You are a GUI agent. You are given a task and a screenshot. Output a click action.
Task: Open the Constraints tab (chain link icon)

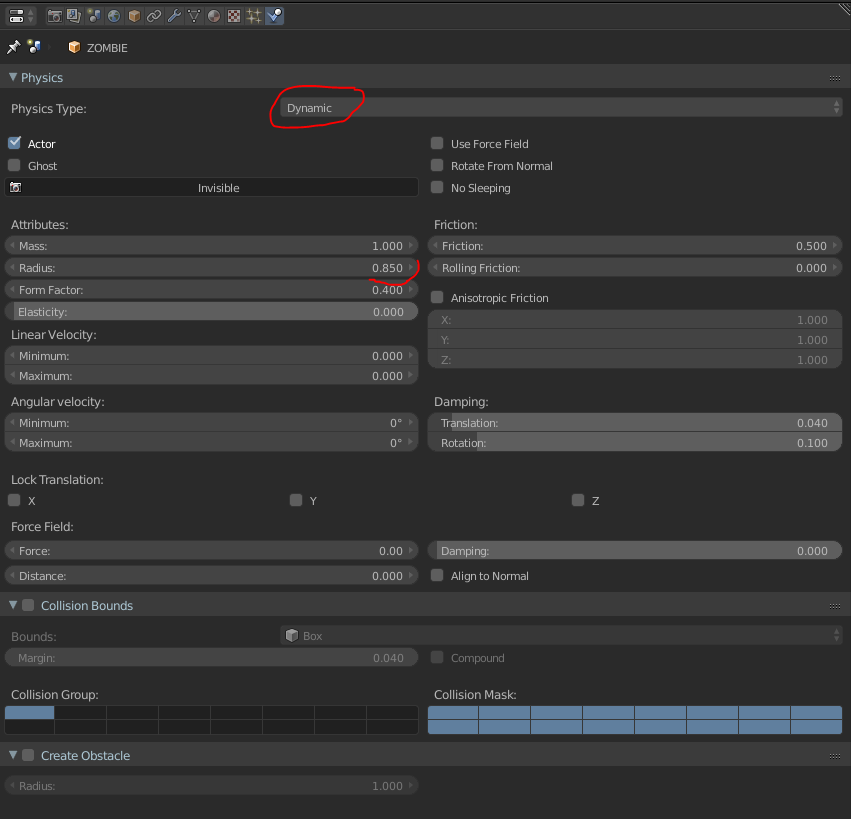[154, 16]
